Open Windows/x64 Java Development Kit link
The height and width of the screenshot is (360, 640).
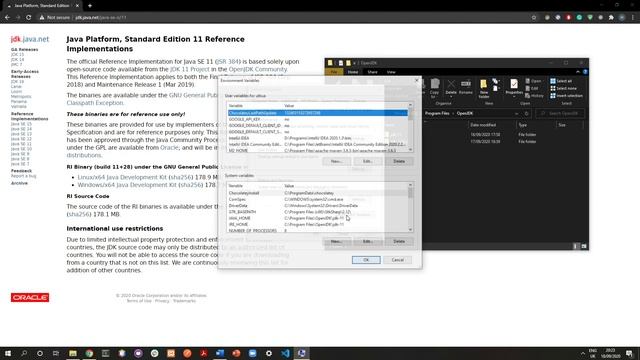click(x=127, y=185)
